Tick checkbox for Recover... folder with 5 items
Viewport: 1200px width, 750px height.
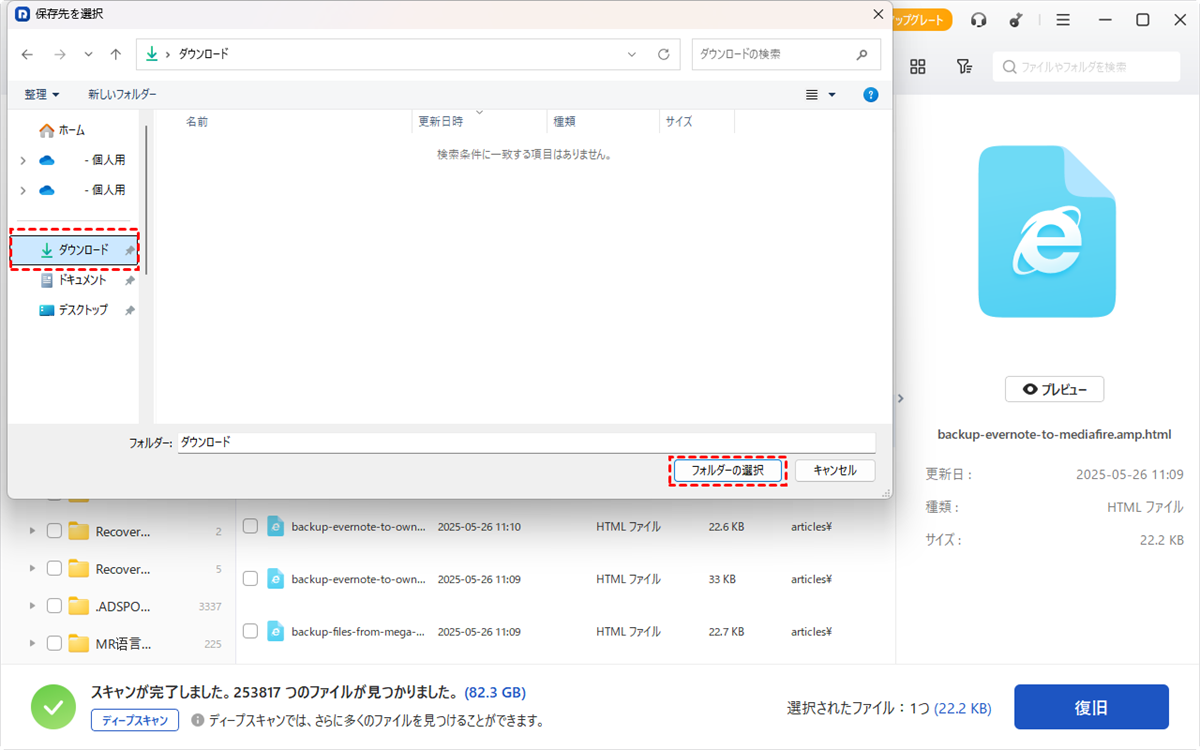coord(54,568)
